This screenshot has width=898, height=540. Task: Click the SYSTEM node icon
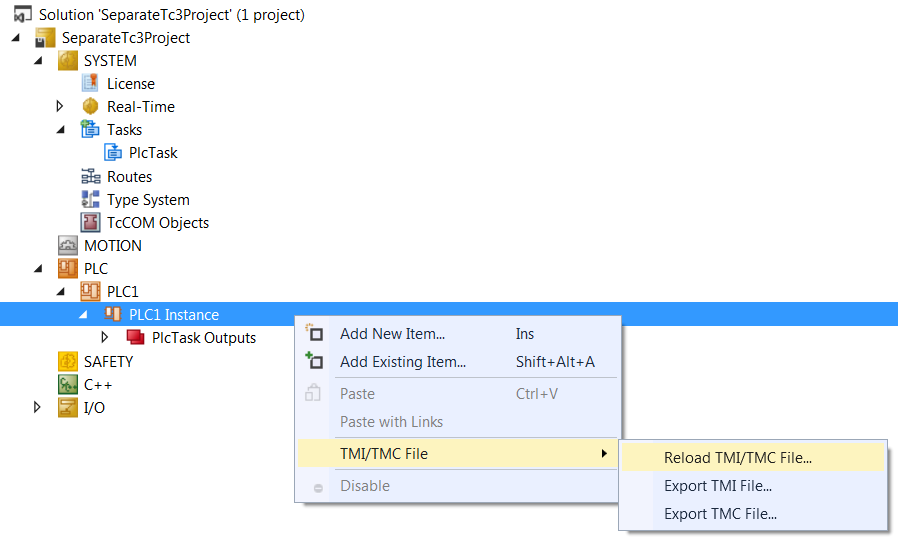(68, 61)
